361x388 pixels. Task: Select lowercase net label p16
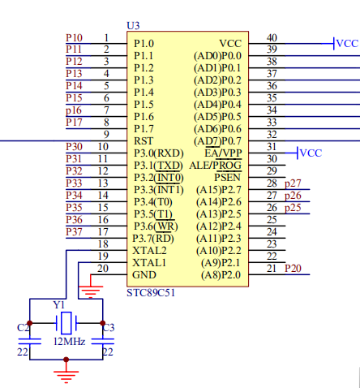click(74, 110)
